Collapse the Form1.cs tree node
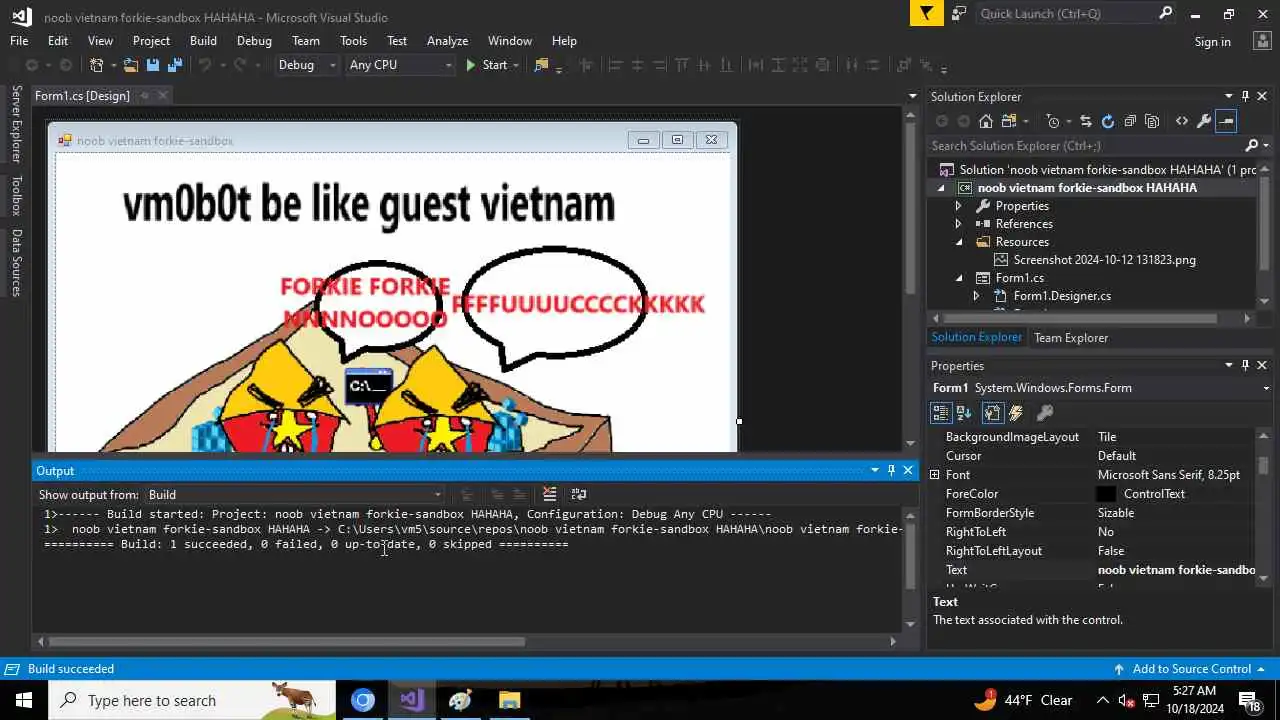This screenshot has width=1280, height=720. (958, 278)
